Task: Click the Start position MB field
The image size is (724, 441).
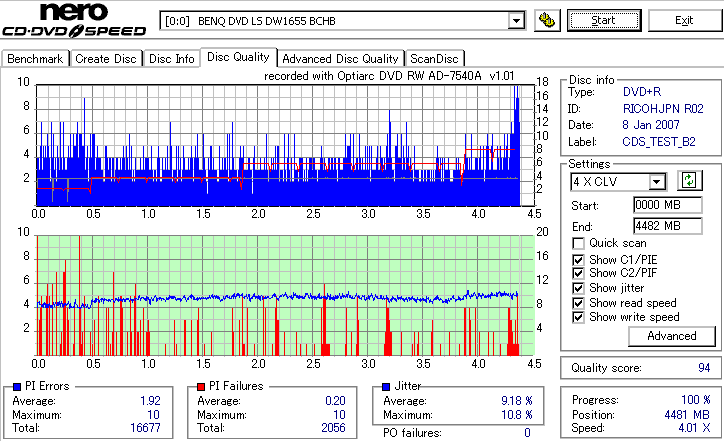Action: pyautogui.click(x=668, y=205)
